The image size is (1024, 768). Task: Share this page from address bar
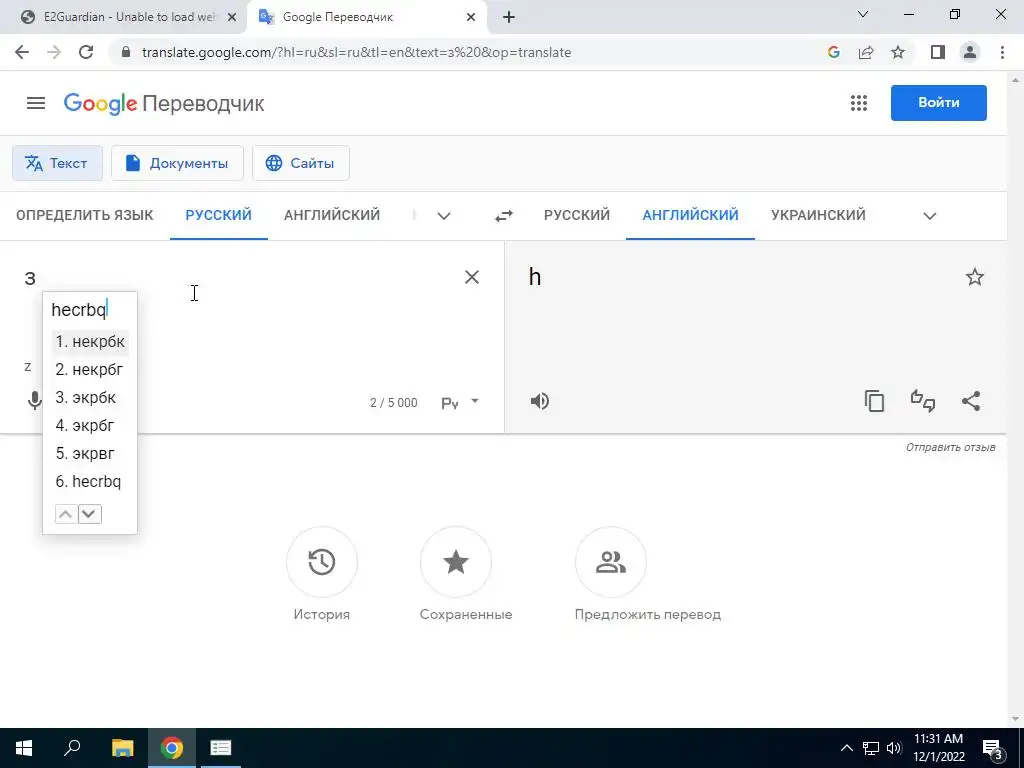866,52
